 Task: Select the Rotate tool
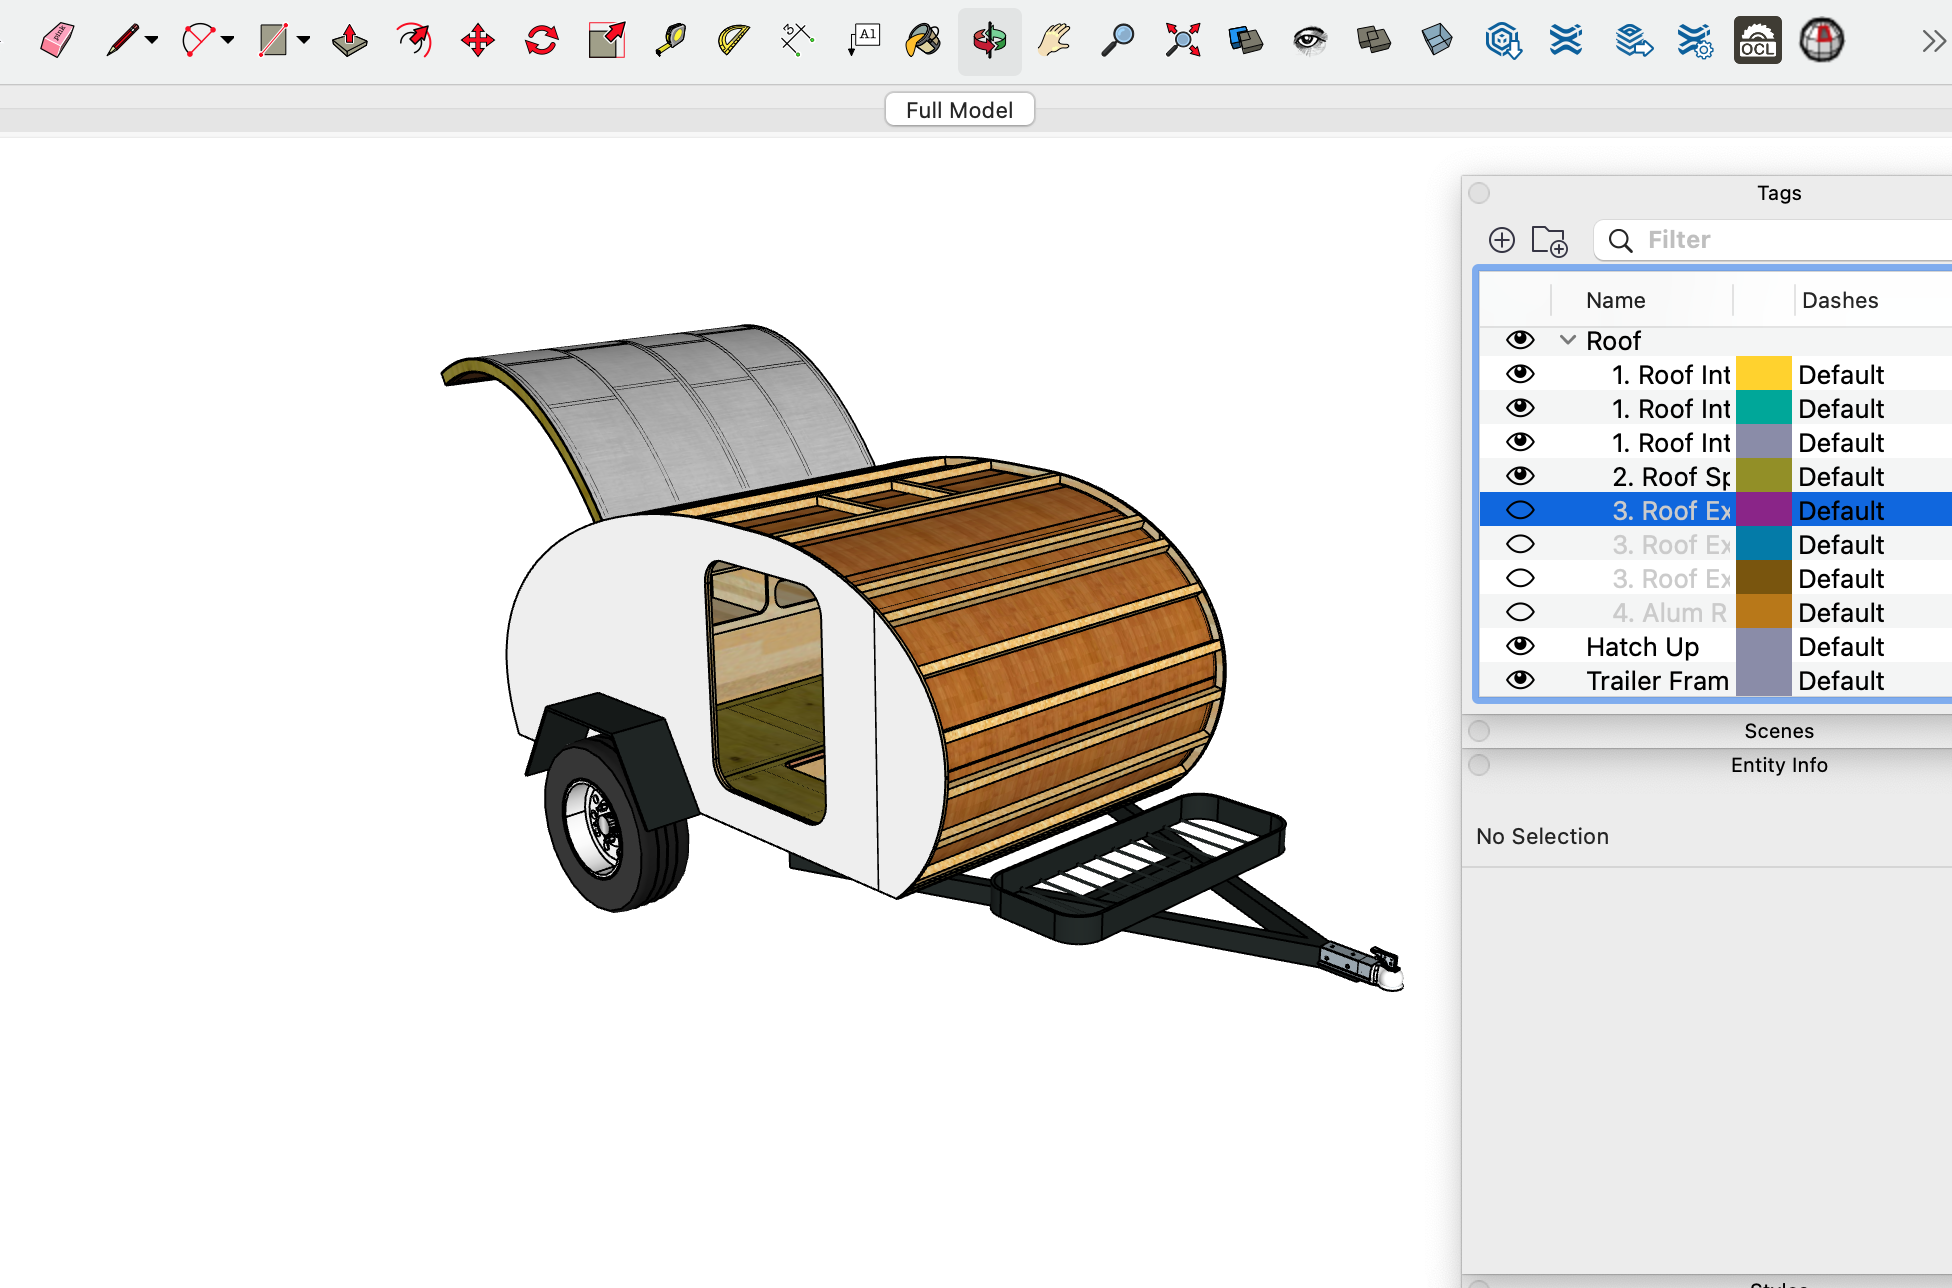pos(541,40)
